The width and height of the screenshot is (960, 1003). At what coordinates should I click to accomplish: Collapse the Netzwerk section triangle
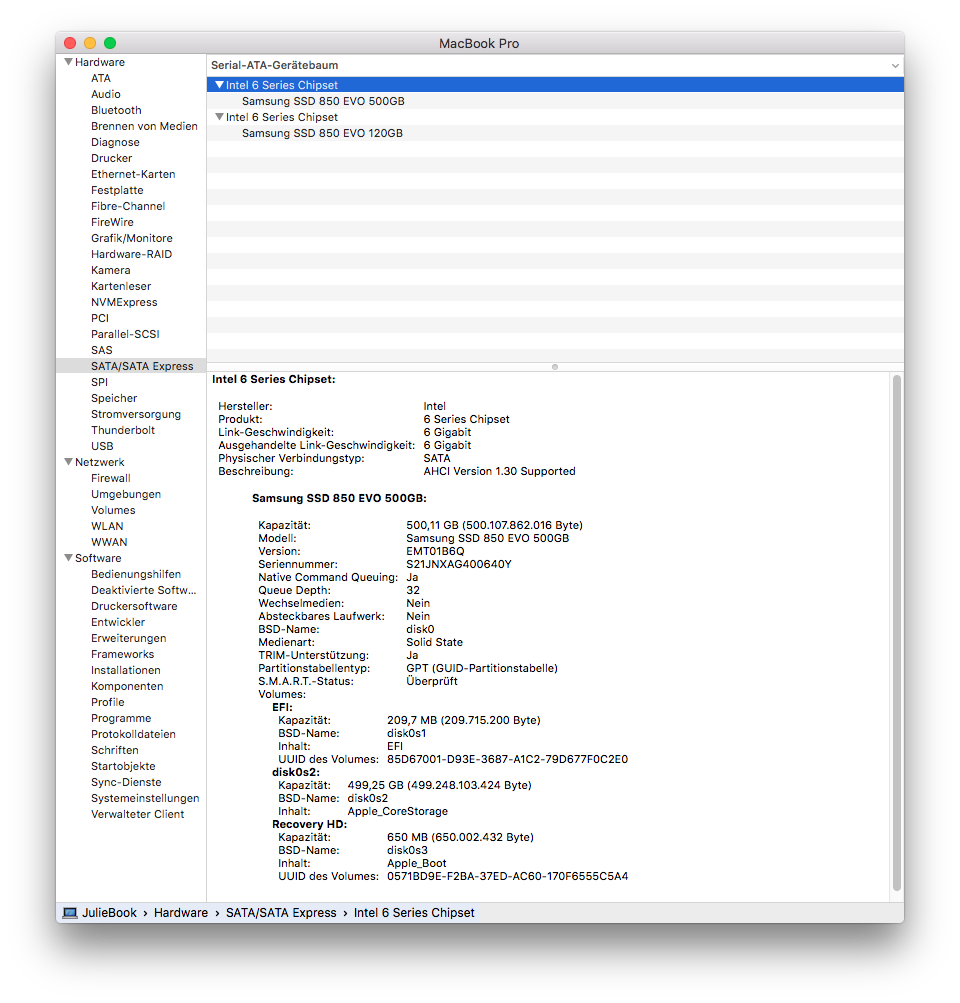coord(68,462)
